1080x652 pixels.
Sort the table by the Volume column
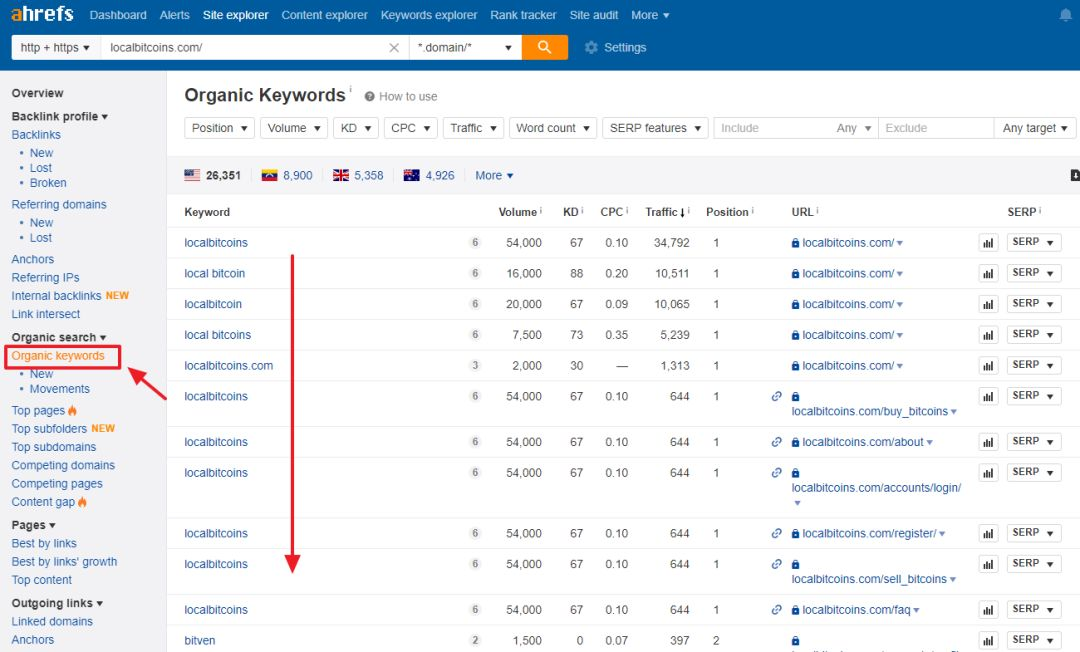[519, 212]
